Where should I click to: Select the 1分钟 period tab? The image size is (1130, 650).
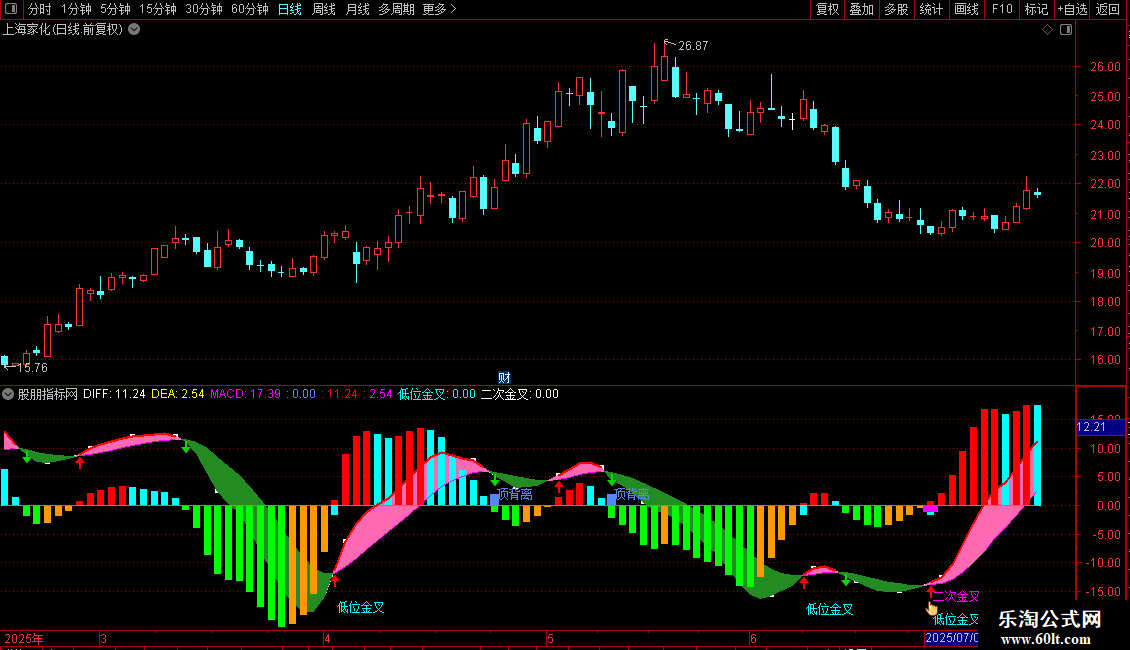76,9
